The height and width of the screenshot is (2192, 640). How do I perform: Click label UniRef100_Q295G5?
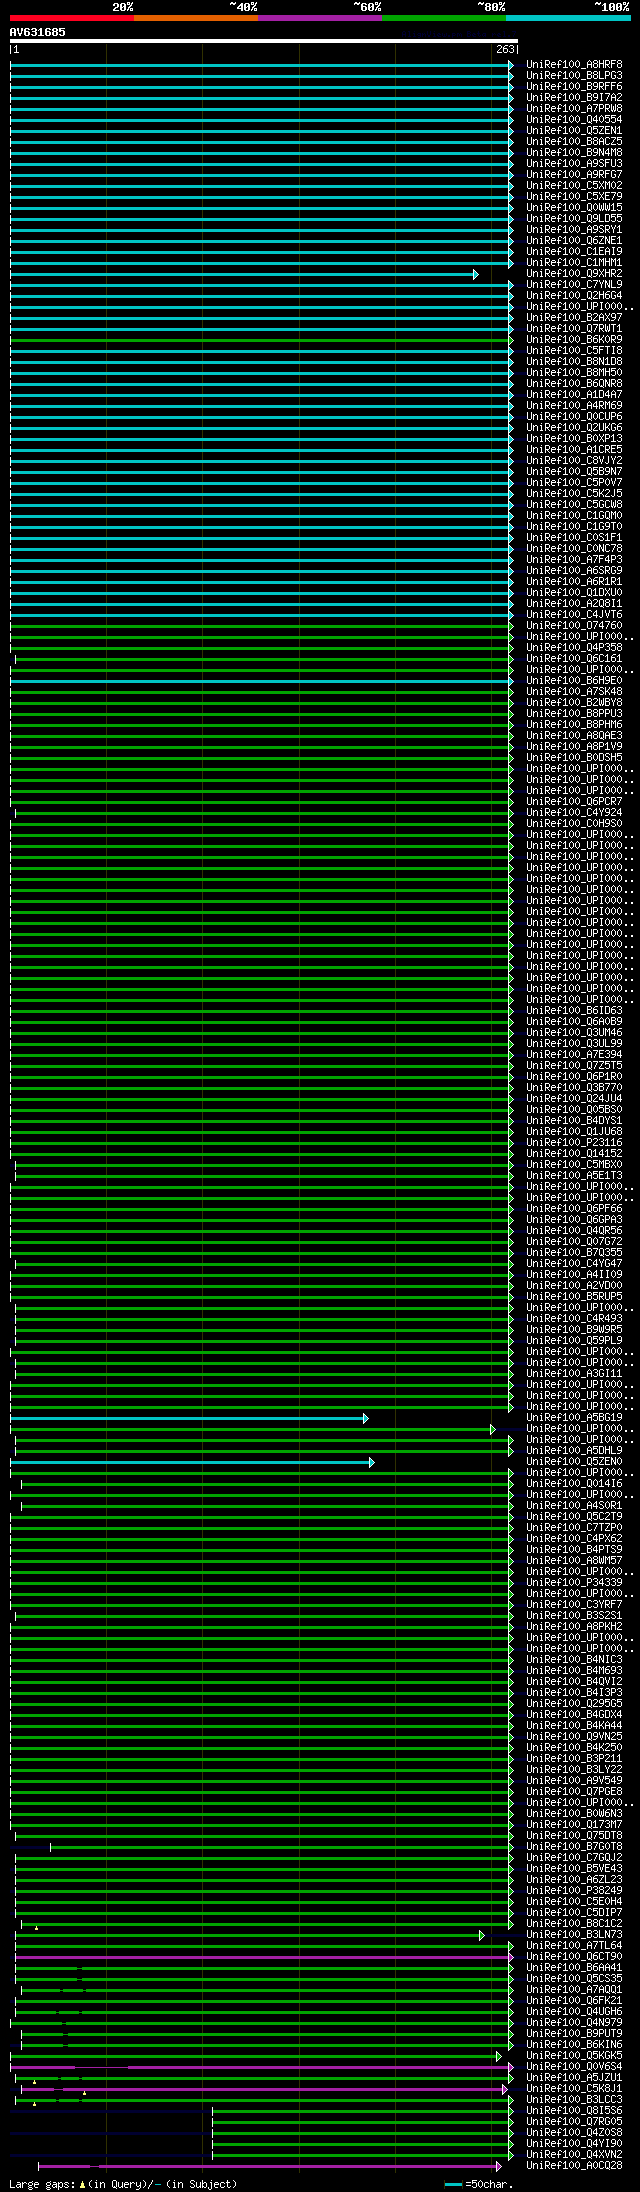coord(574,1704)
